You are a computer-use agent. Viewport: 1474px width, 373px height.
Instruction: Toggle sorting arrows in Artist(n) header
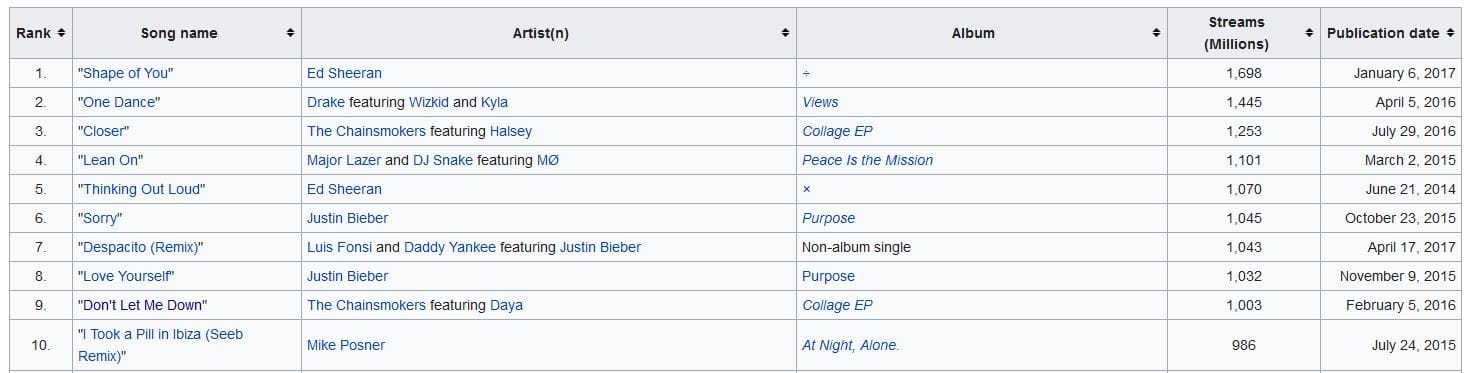(785, 33)
